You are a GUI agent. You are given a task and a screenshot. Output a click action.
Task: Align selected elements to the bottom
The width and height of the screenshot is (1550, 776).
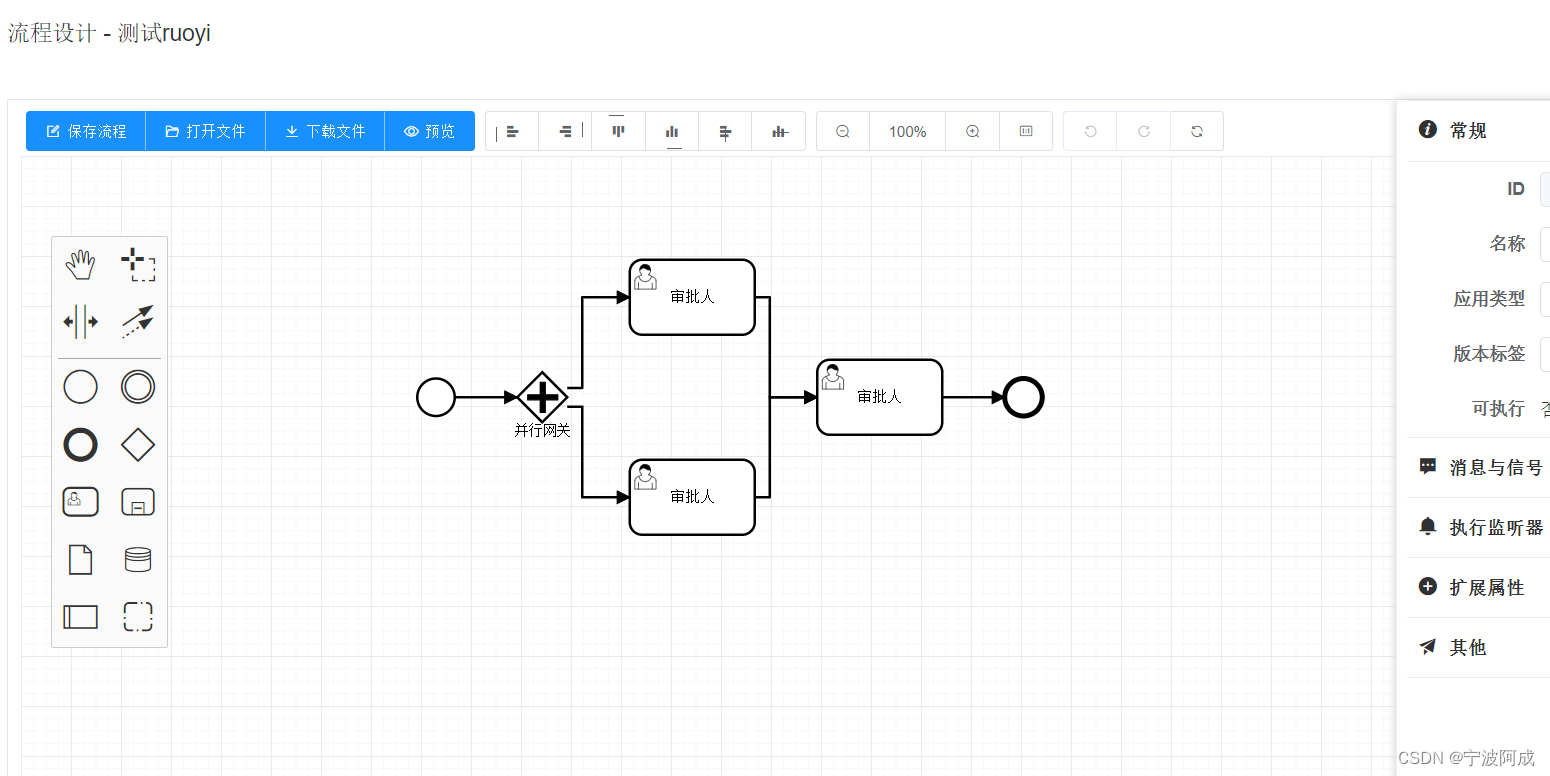click(672, 131)
